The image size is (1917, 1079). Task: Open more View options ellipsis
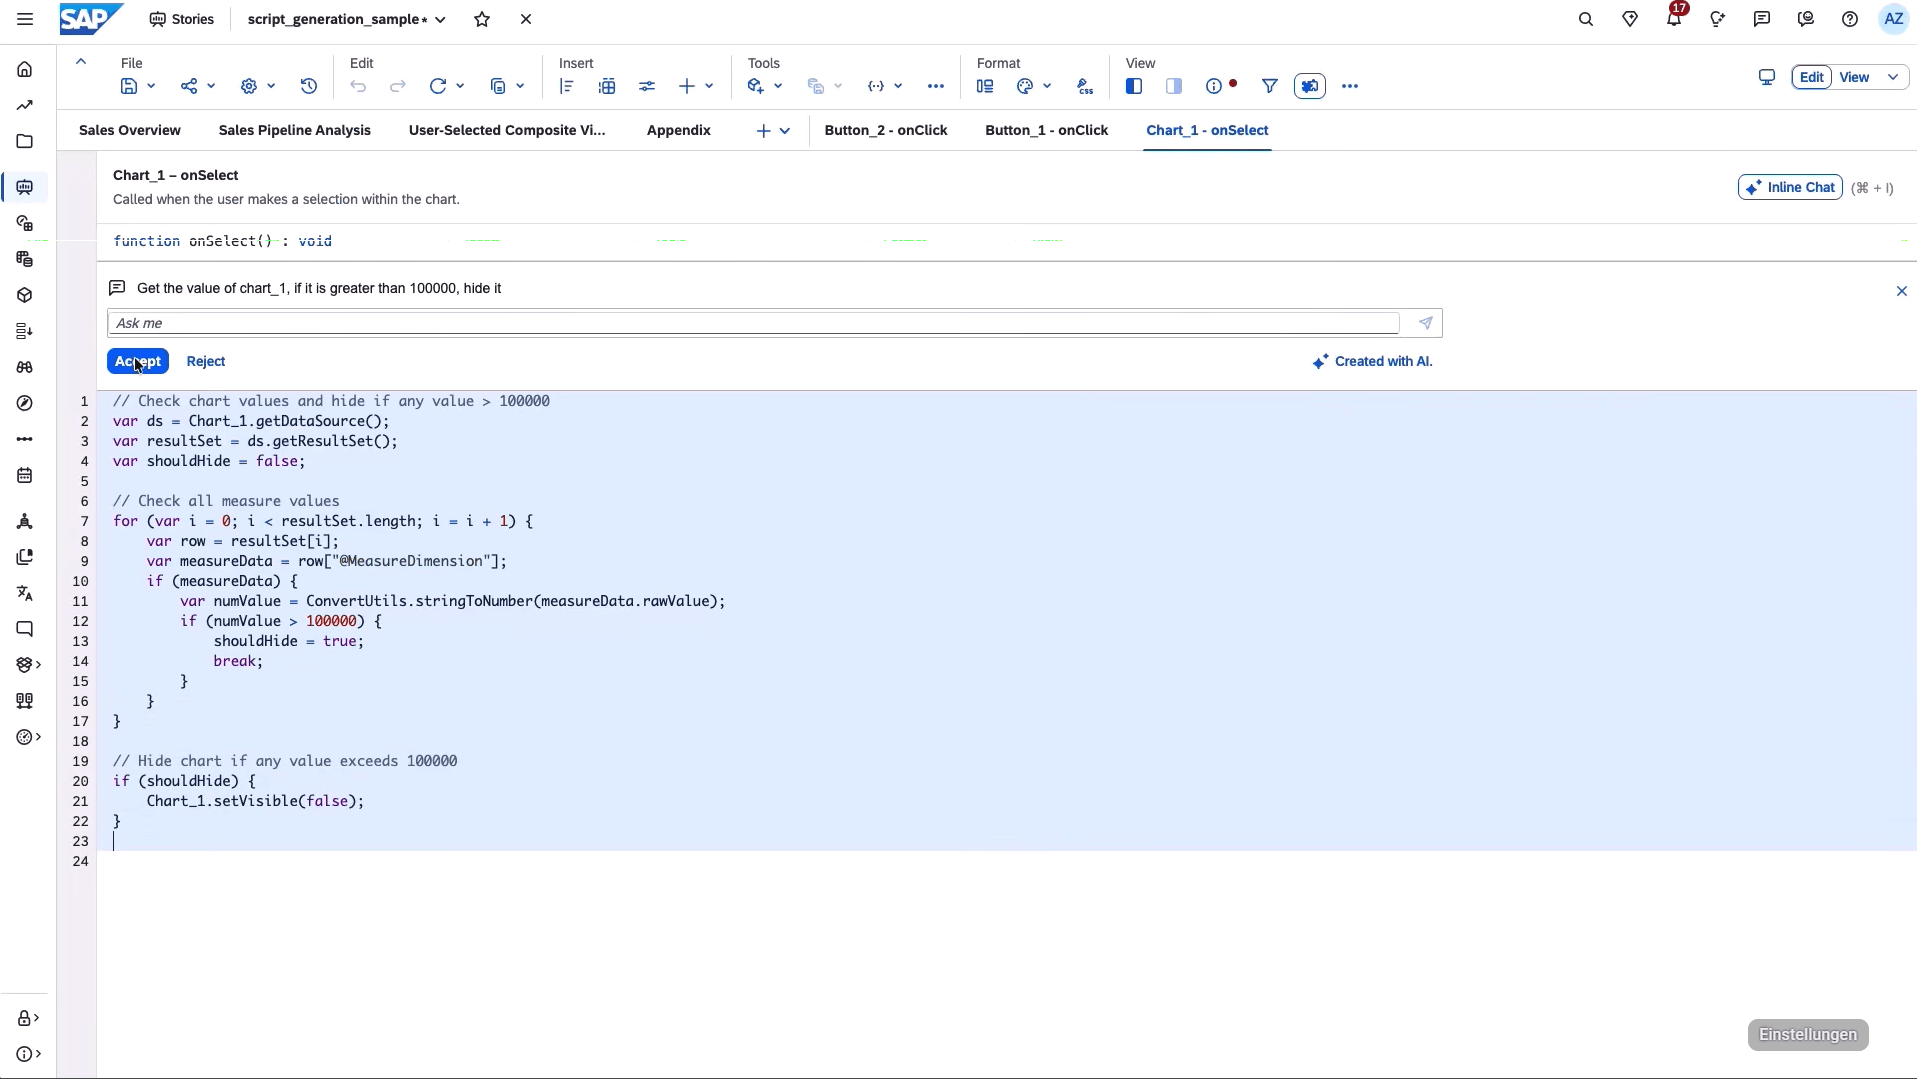point(1350,86)
